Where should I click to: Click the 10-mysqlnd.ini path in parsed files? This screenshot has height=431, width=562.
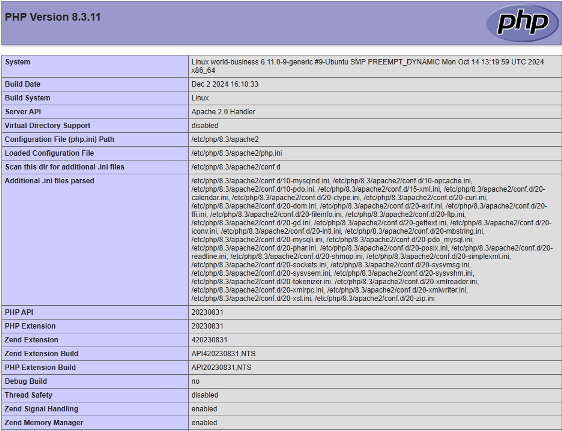[x=261, y=181]
